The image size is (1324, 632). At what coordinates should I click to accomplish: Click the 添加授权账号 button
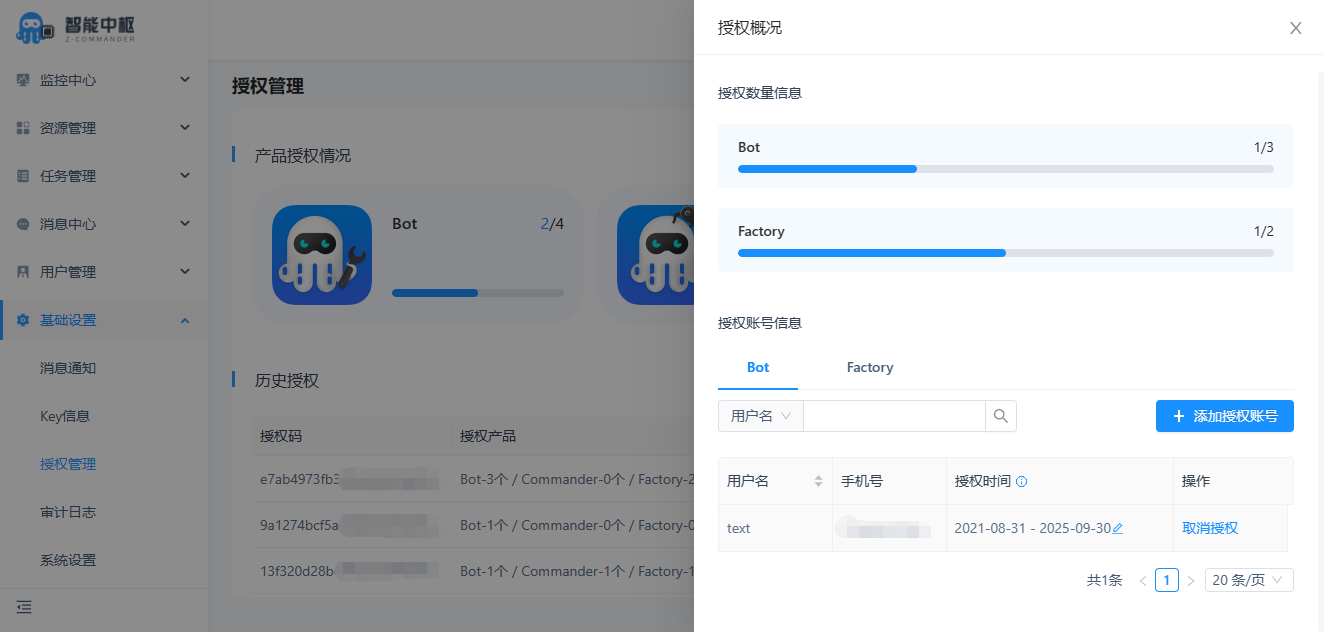point(1224,416)
